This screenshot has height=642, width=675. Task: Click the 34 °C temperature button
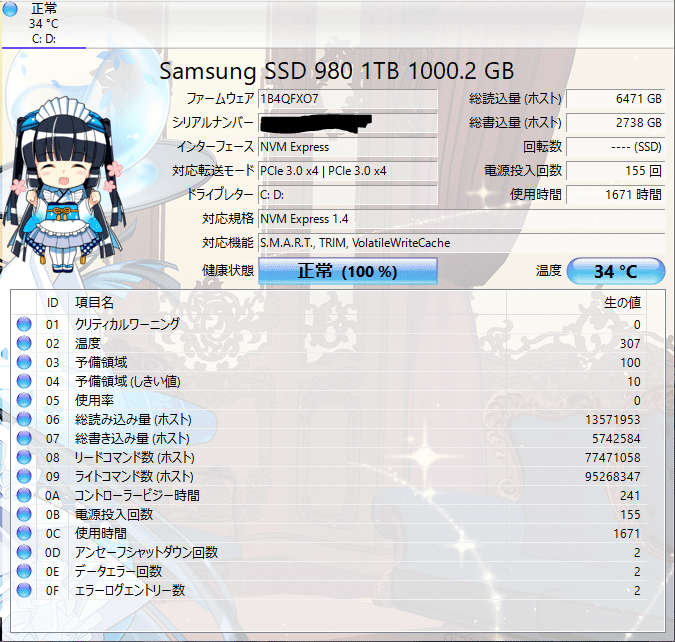pos(616,271)
